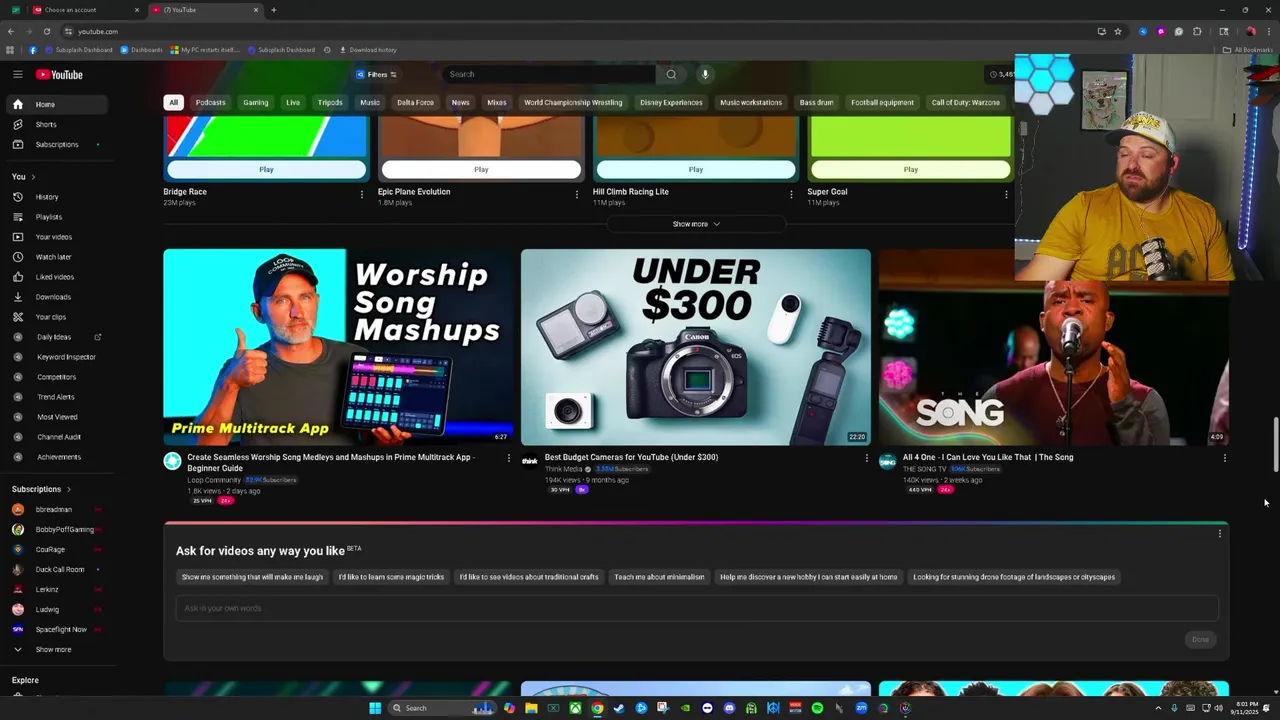Open more options for Worship Song Medleys video
1280x720 pixels.
coord(508,458)
